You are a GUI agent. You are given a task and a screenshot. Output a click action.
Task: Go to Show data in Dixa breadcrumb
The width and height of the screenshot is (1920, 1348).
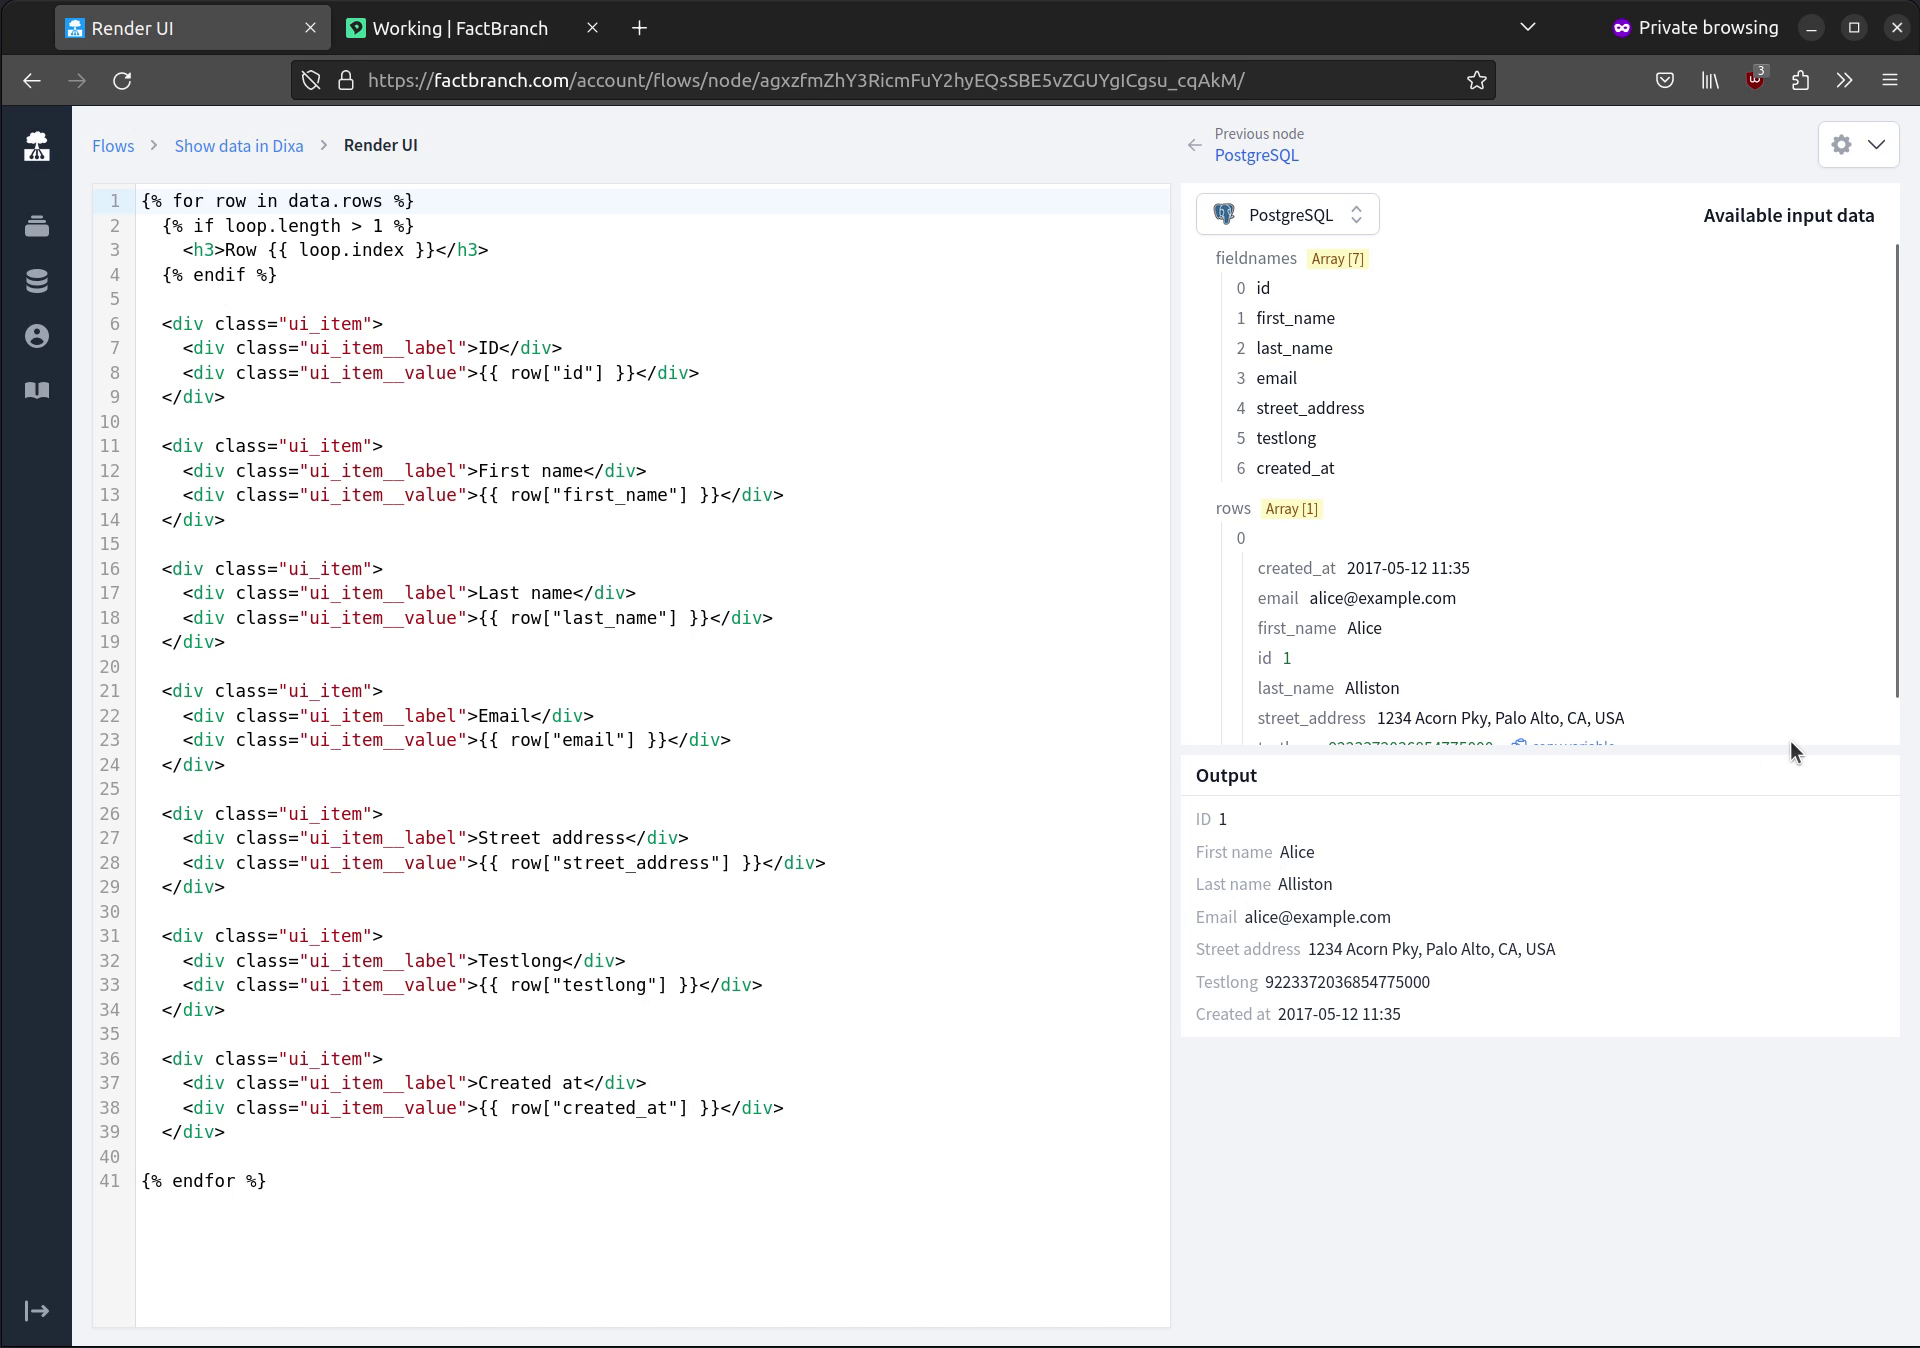pos(238,145)
